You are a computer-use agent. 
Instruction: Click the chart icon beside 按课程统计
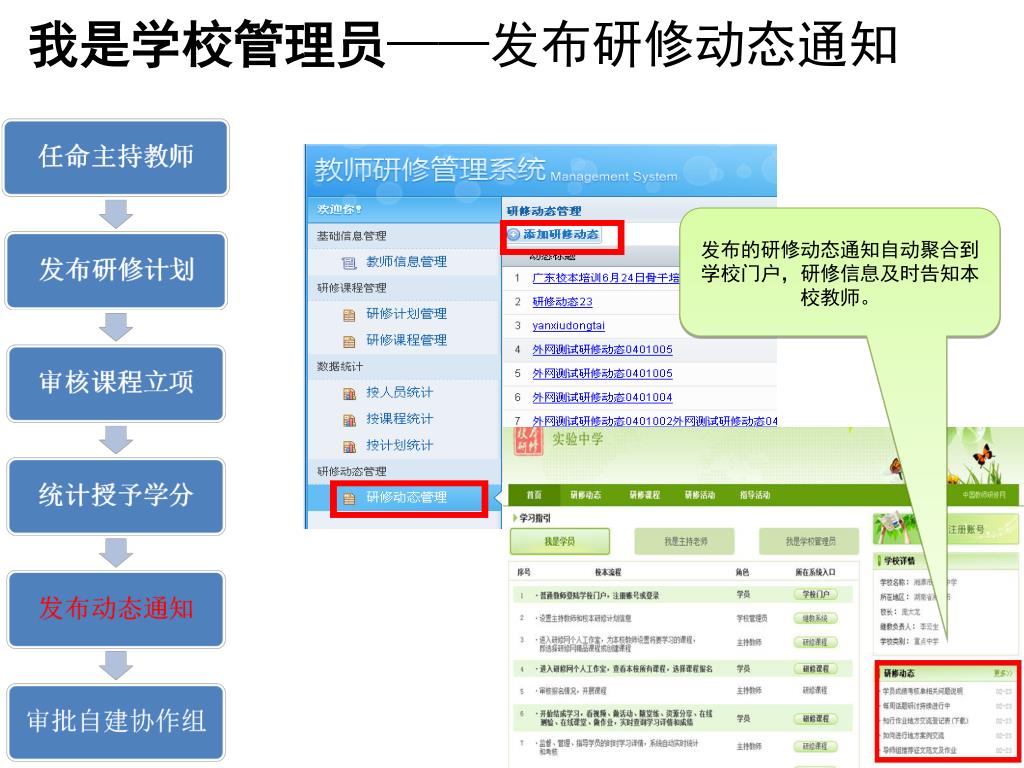[349, 419]
